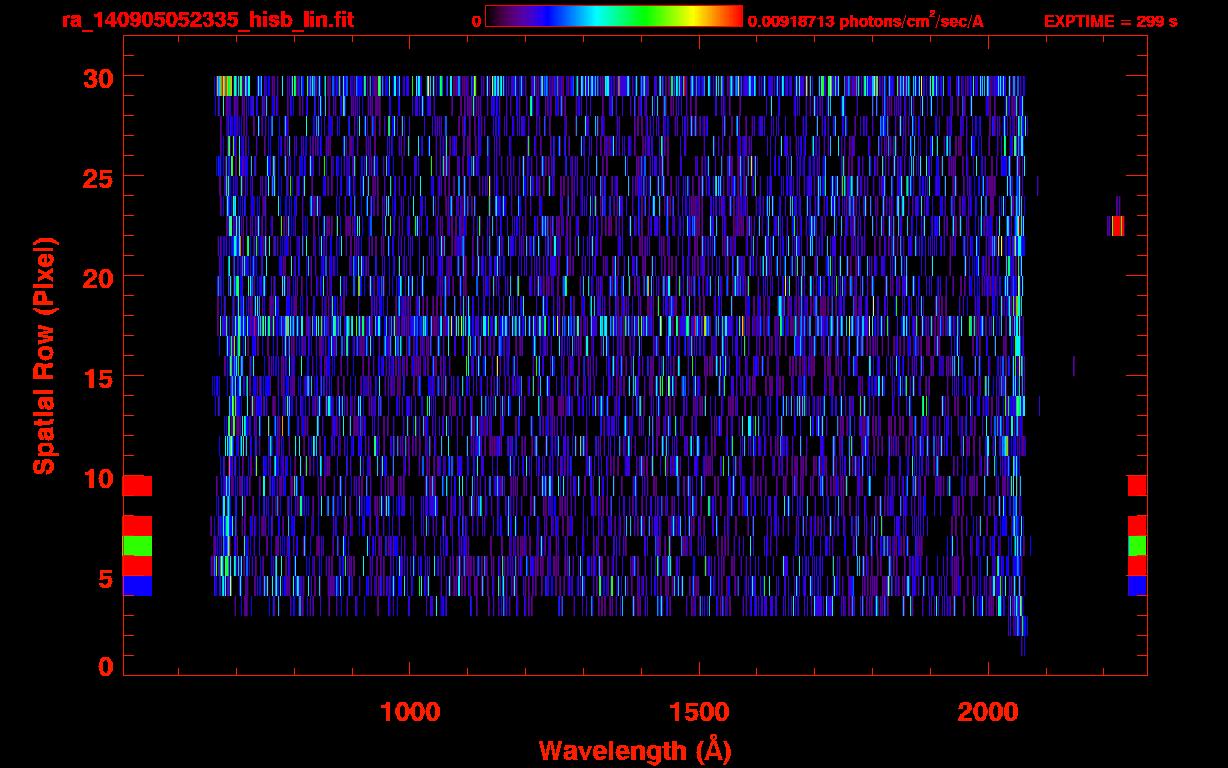
Task: Select the 20 tick label on the y-axis
Action: point(97,277)
